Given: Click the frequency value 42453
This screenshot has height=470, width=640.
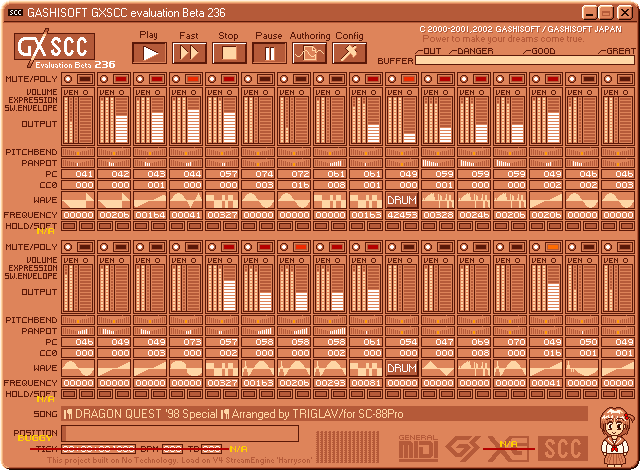Looking at the screenshot, I should 402,215.
